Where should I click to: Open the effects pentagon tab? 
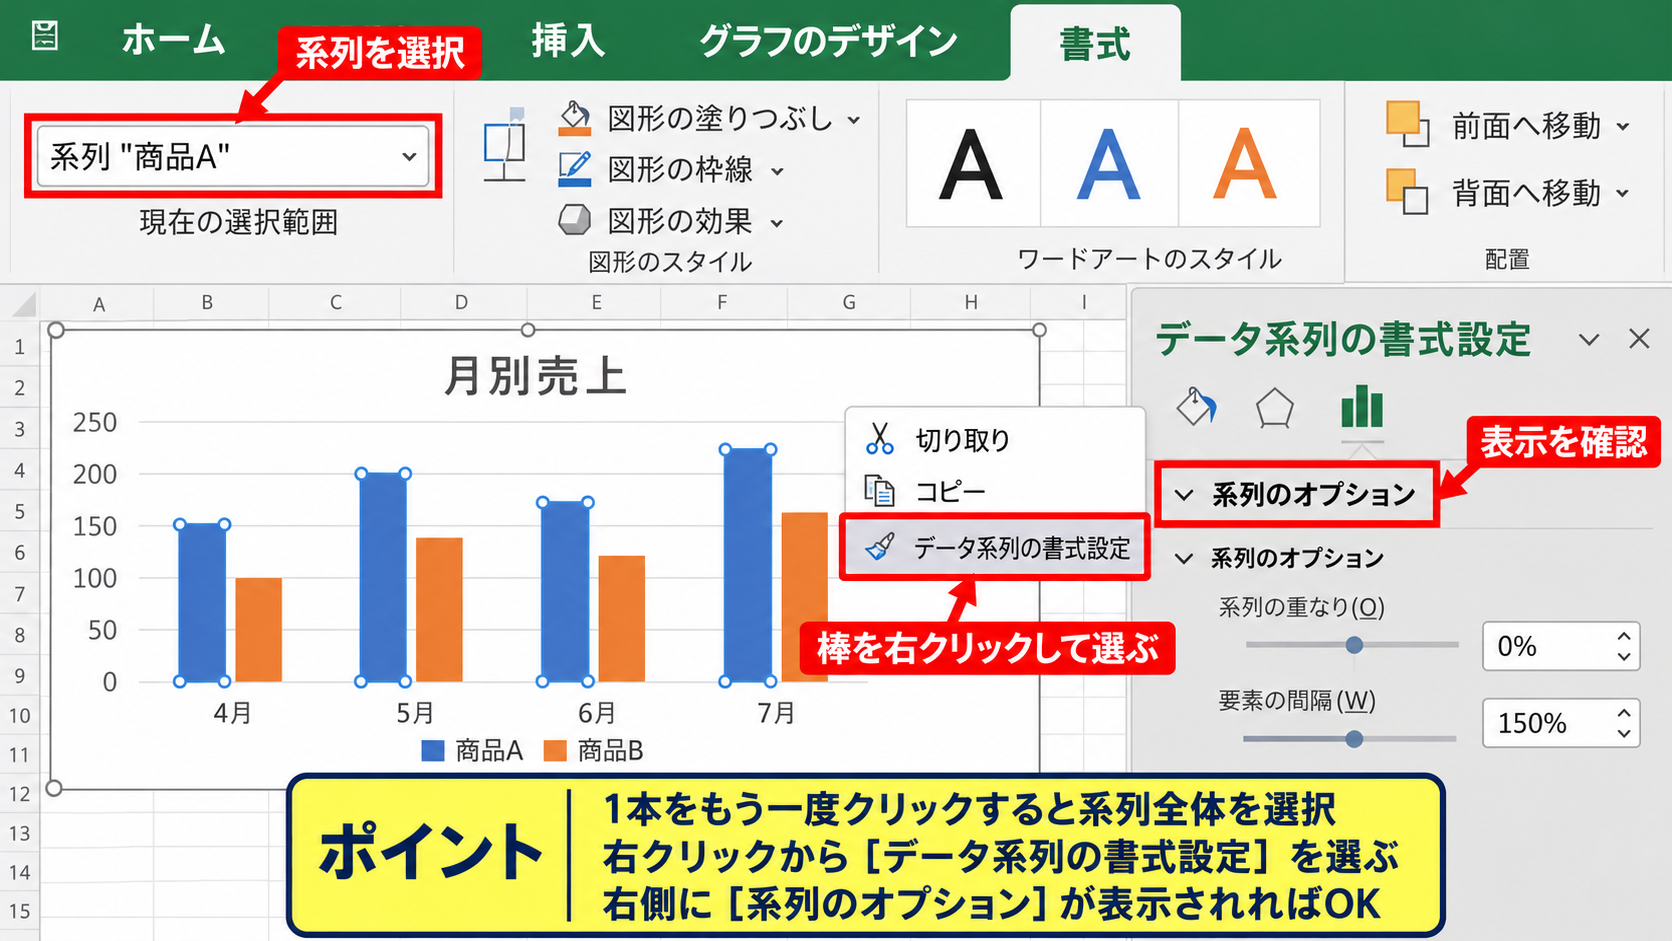point(1275,409)
